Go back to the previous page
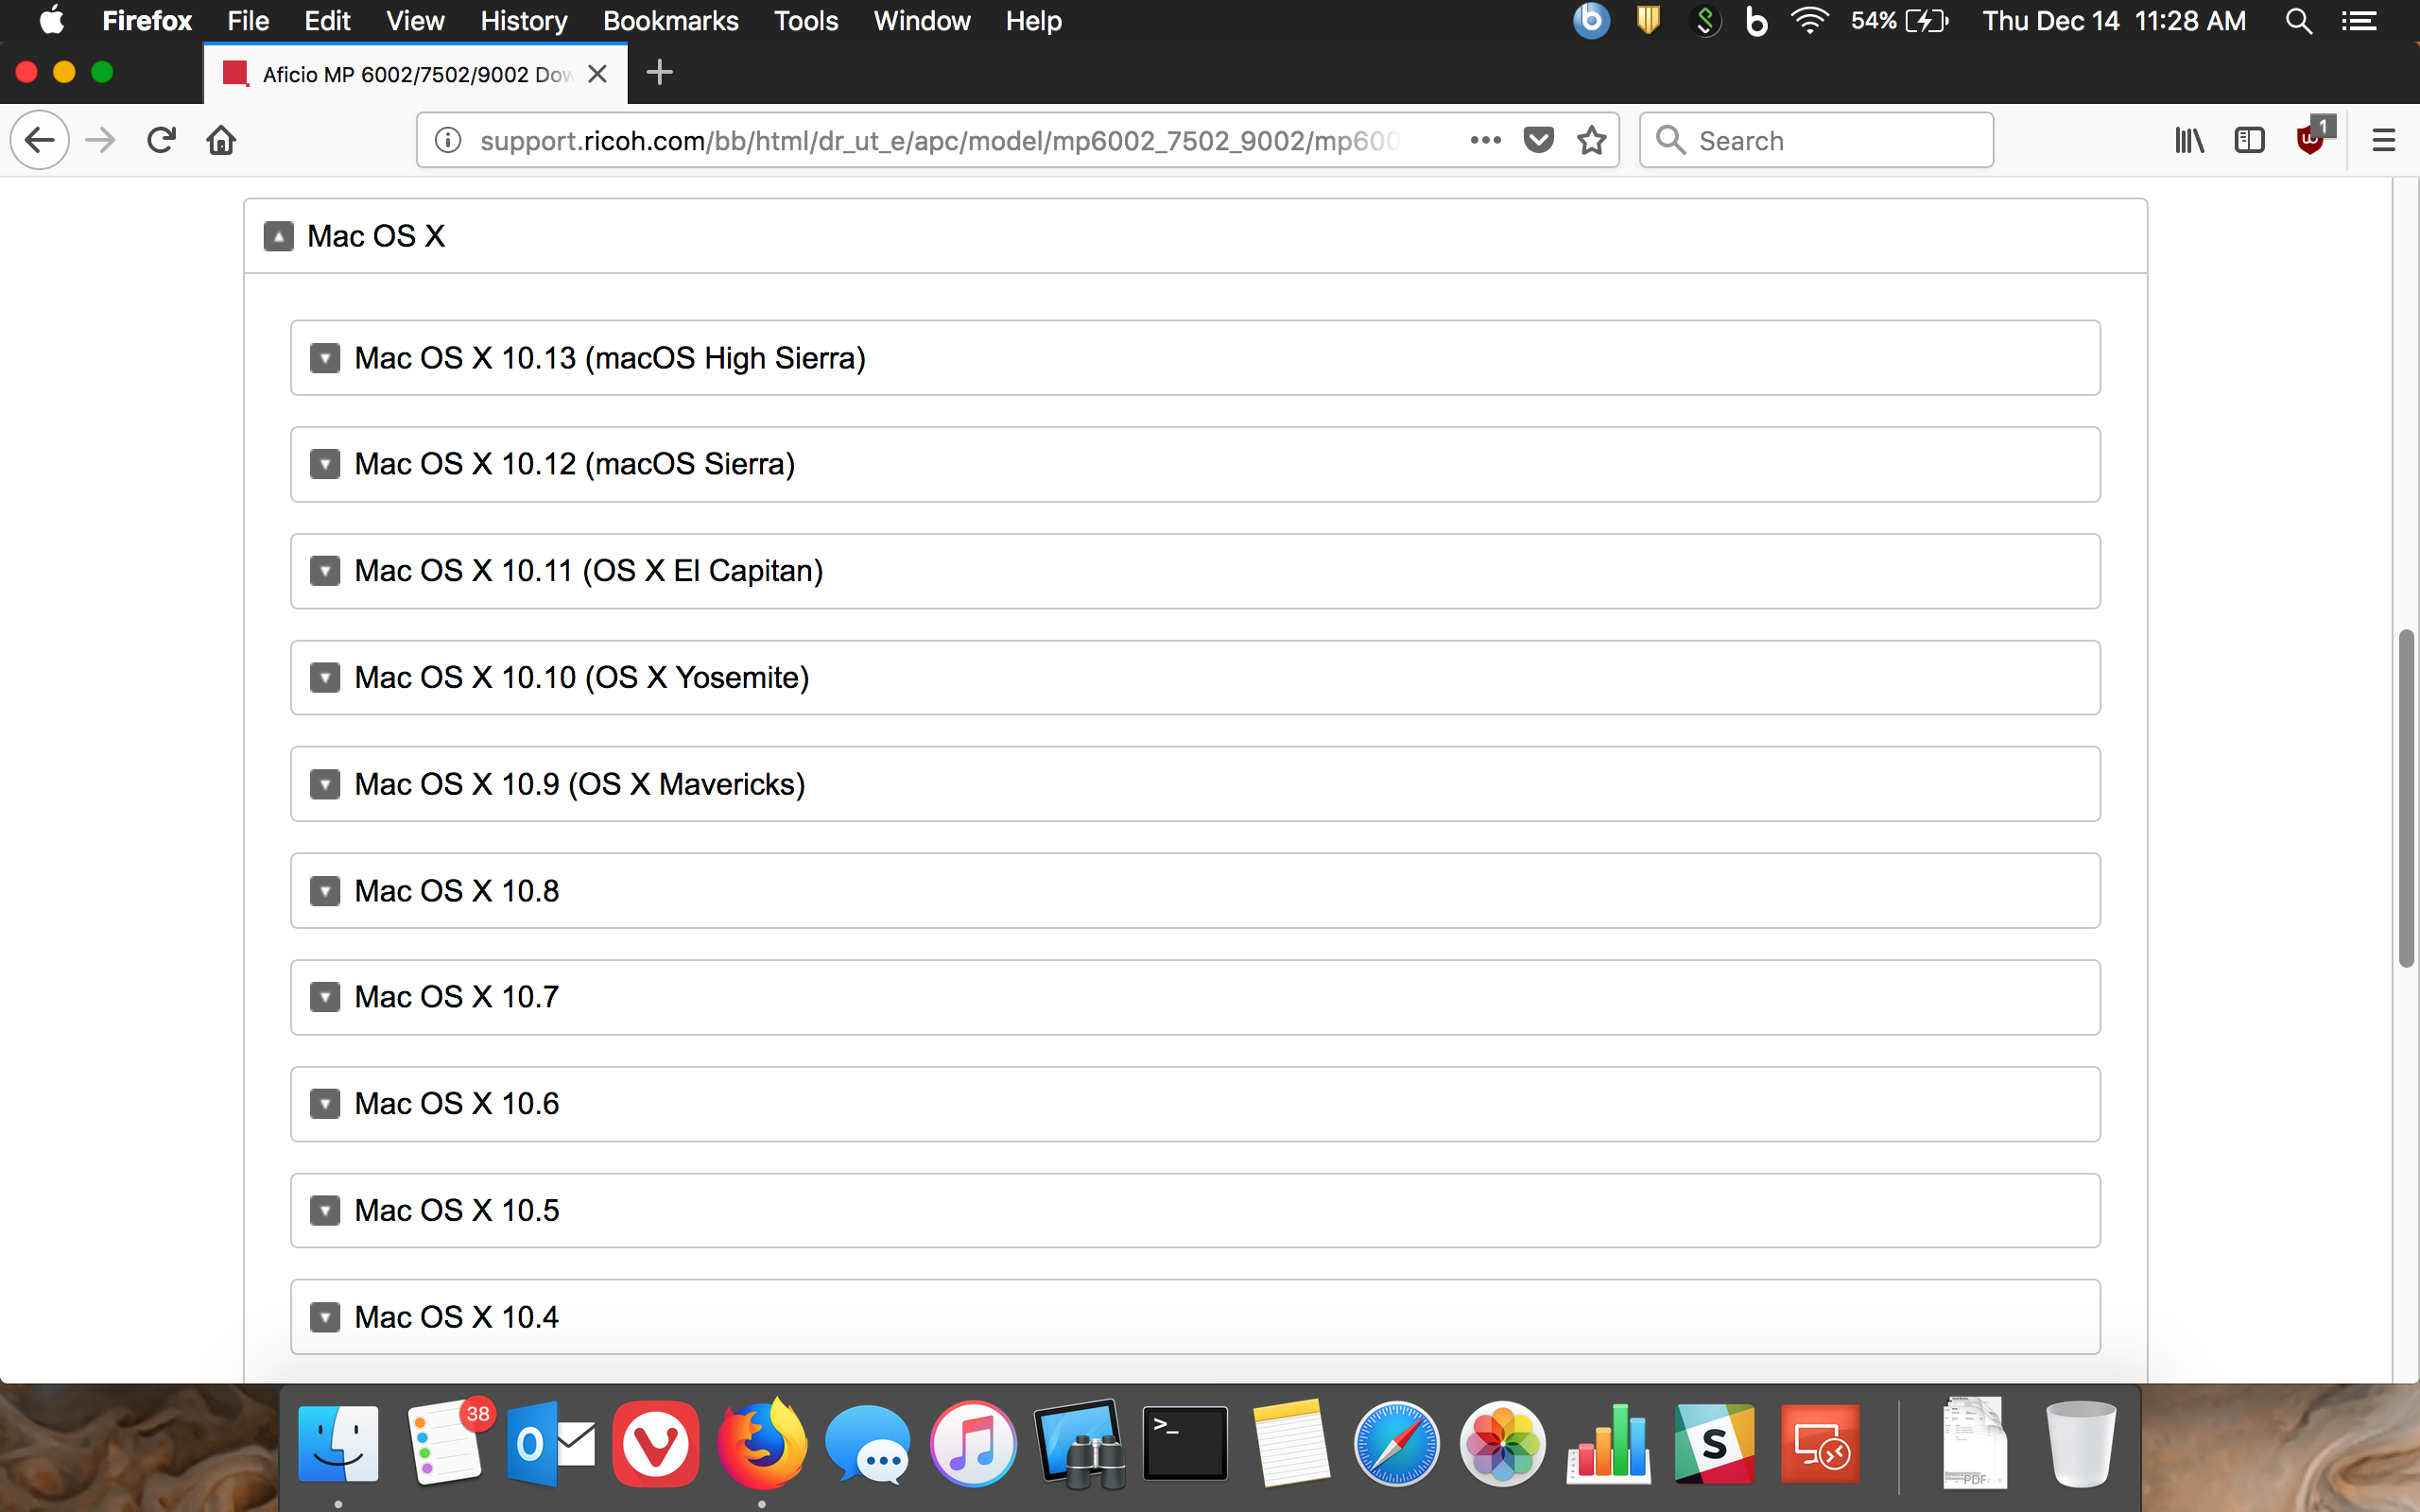The image size is (2420, 1512). tap(40, 140)
